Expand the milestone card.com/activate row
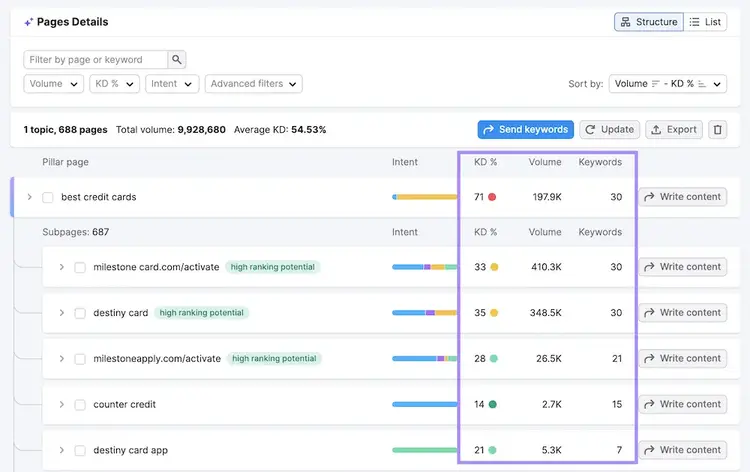The width and height of the screenshot is (750, 472). pyautogui.click(x=62, y=267)
